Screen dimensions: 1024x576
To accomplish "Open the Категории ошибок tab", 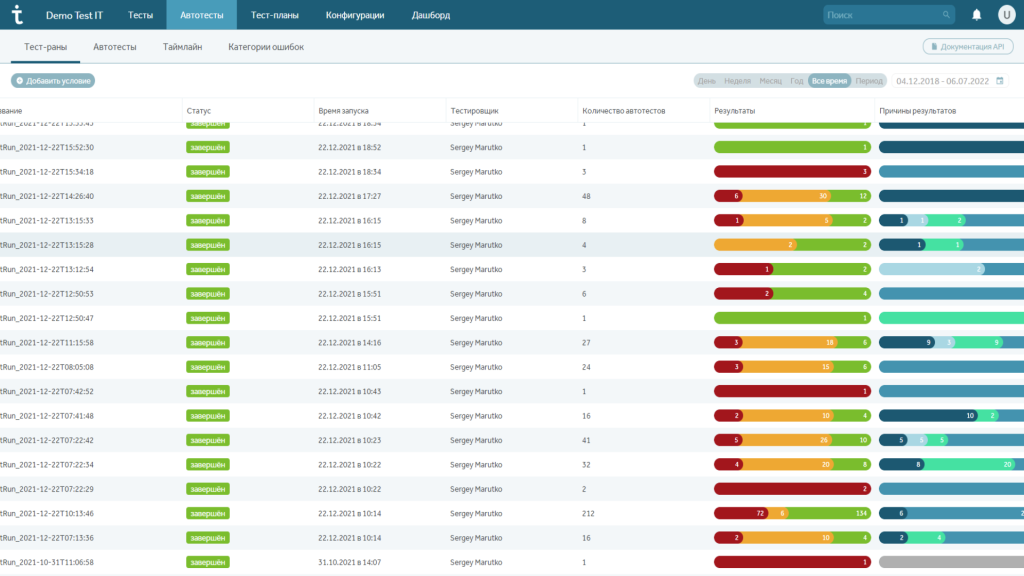I will click(265, 47).
